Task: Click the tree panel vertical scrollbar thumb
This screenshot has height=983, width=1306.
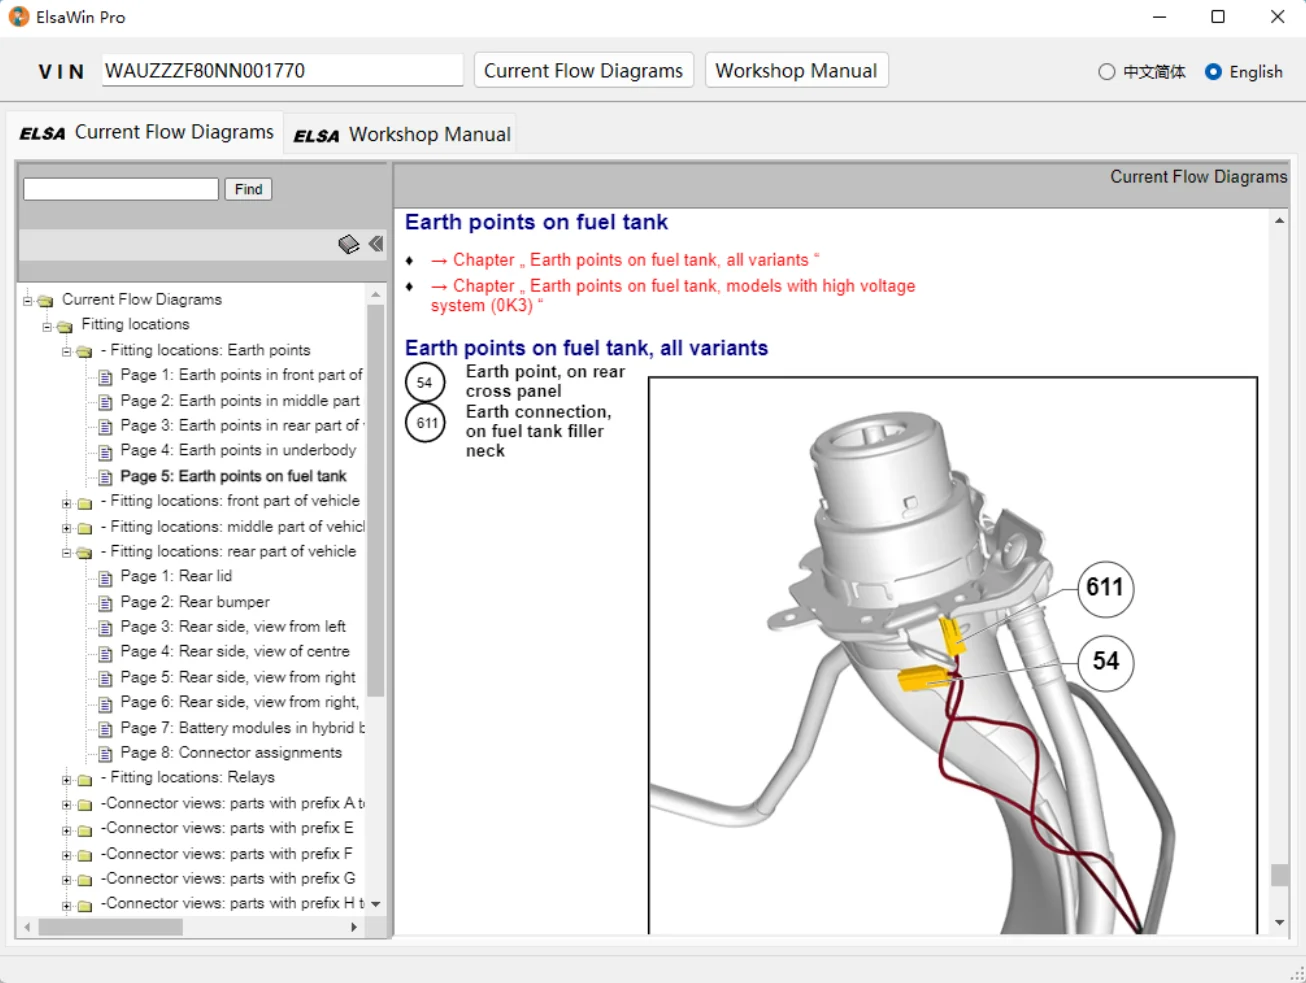Action: 376,500
